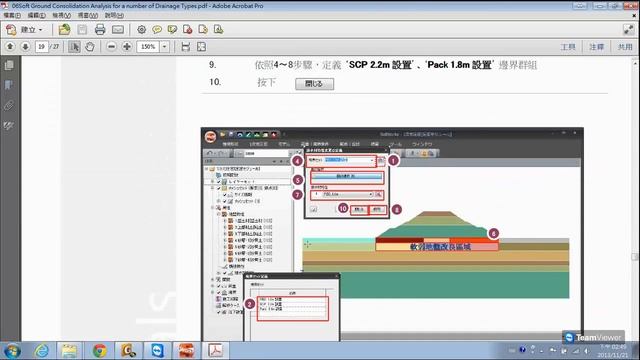
Task: Go to the next page arrow
Action: point(25,47)
